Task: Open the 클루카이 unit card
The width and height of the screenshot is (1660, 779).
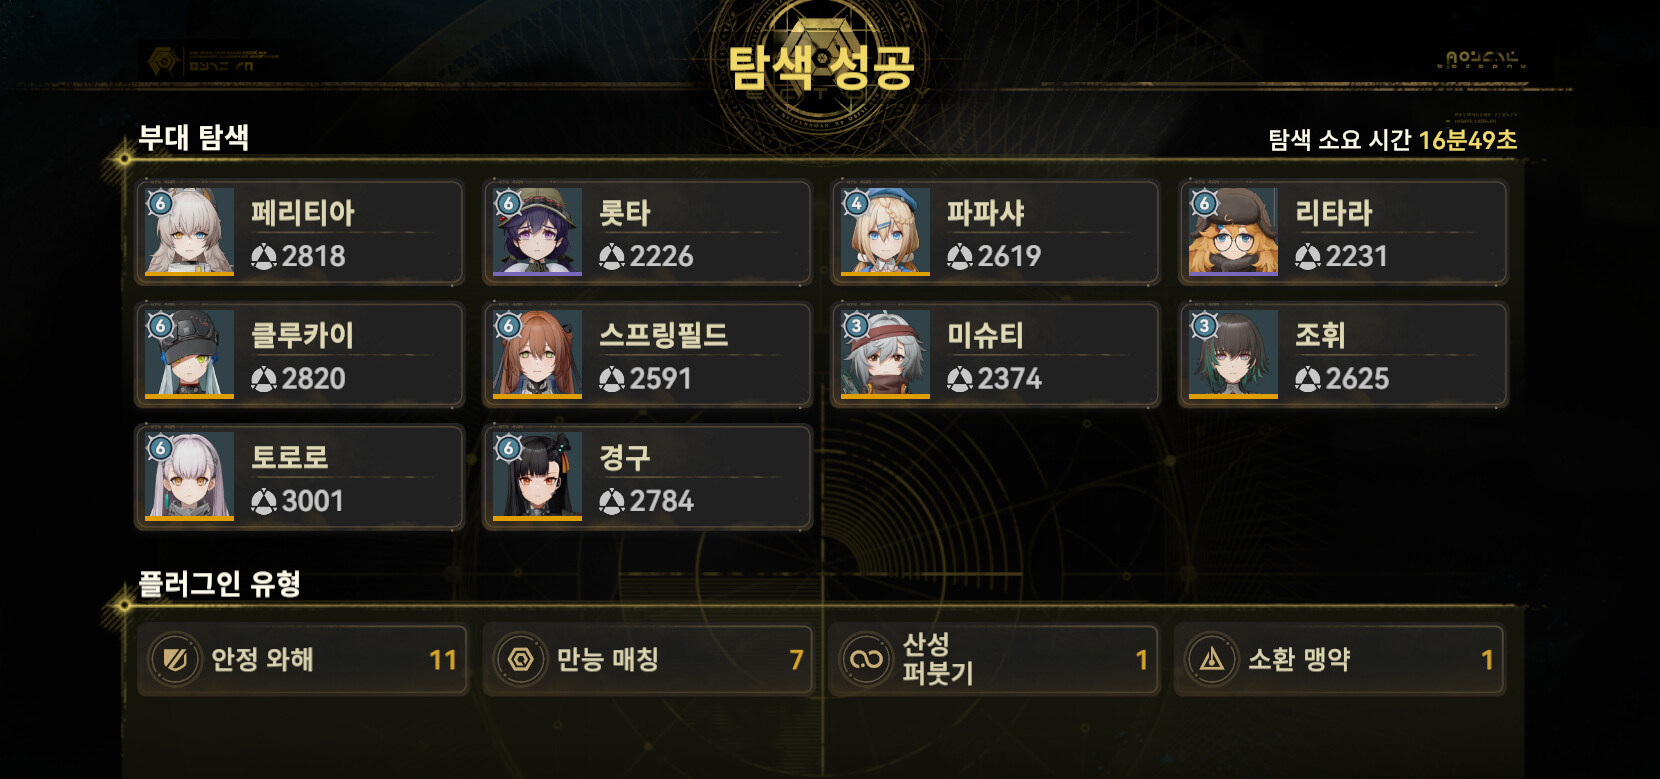Action: pos(300,355)
